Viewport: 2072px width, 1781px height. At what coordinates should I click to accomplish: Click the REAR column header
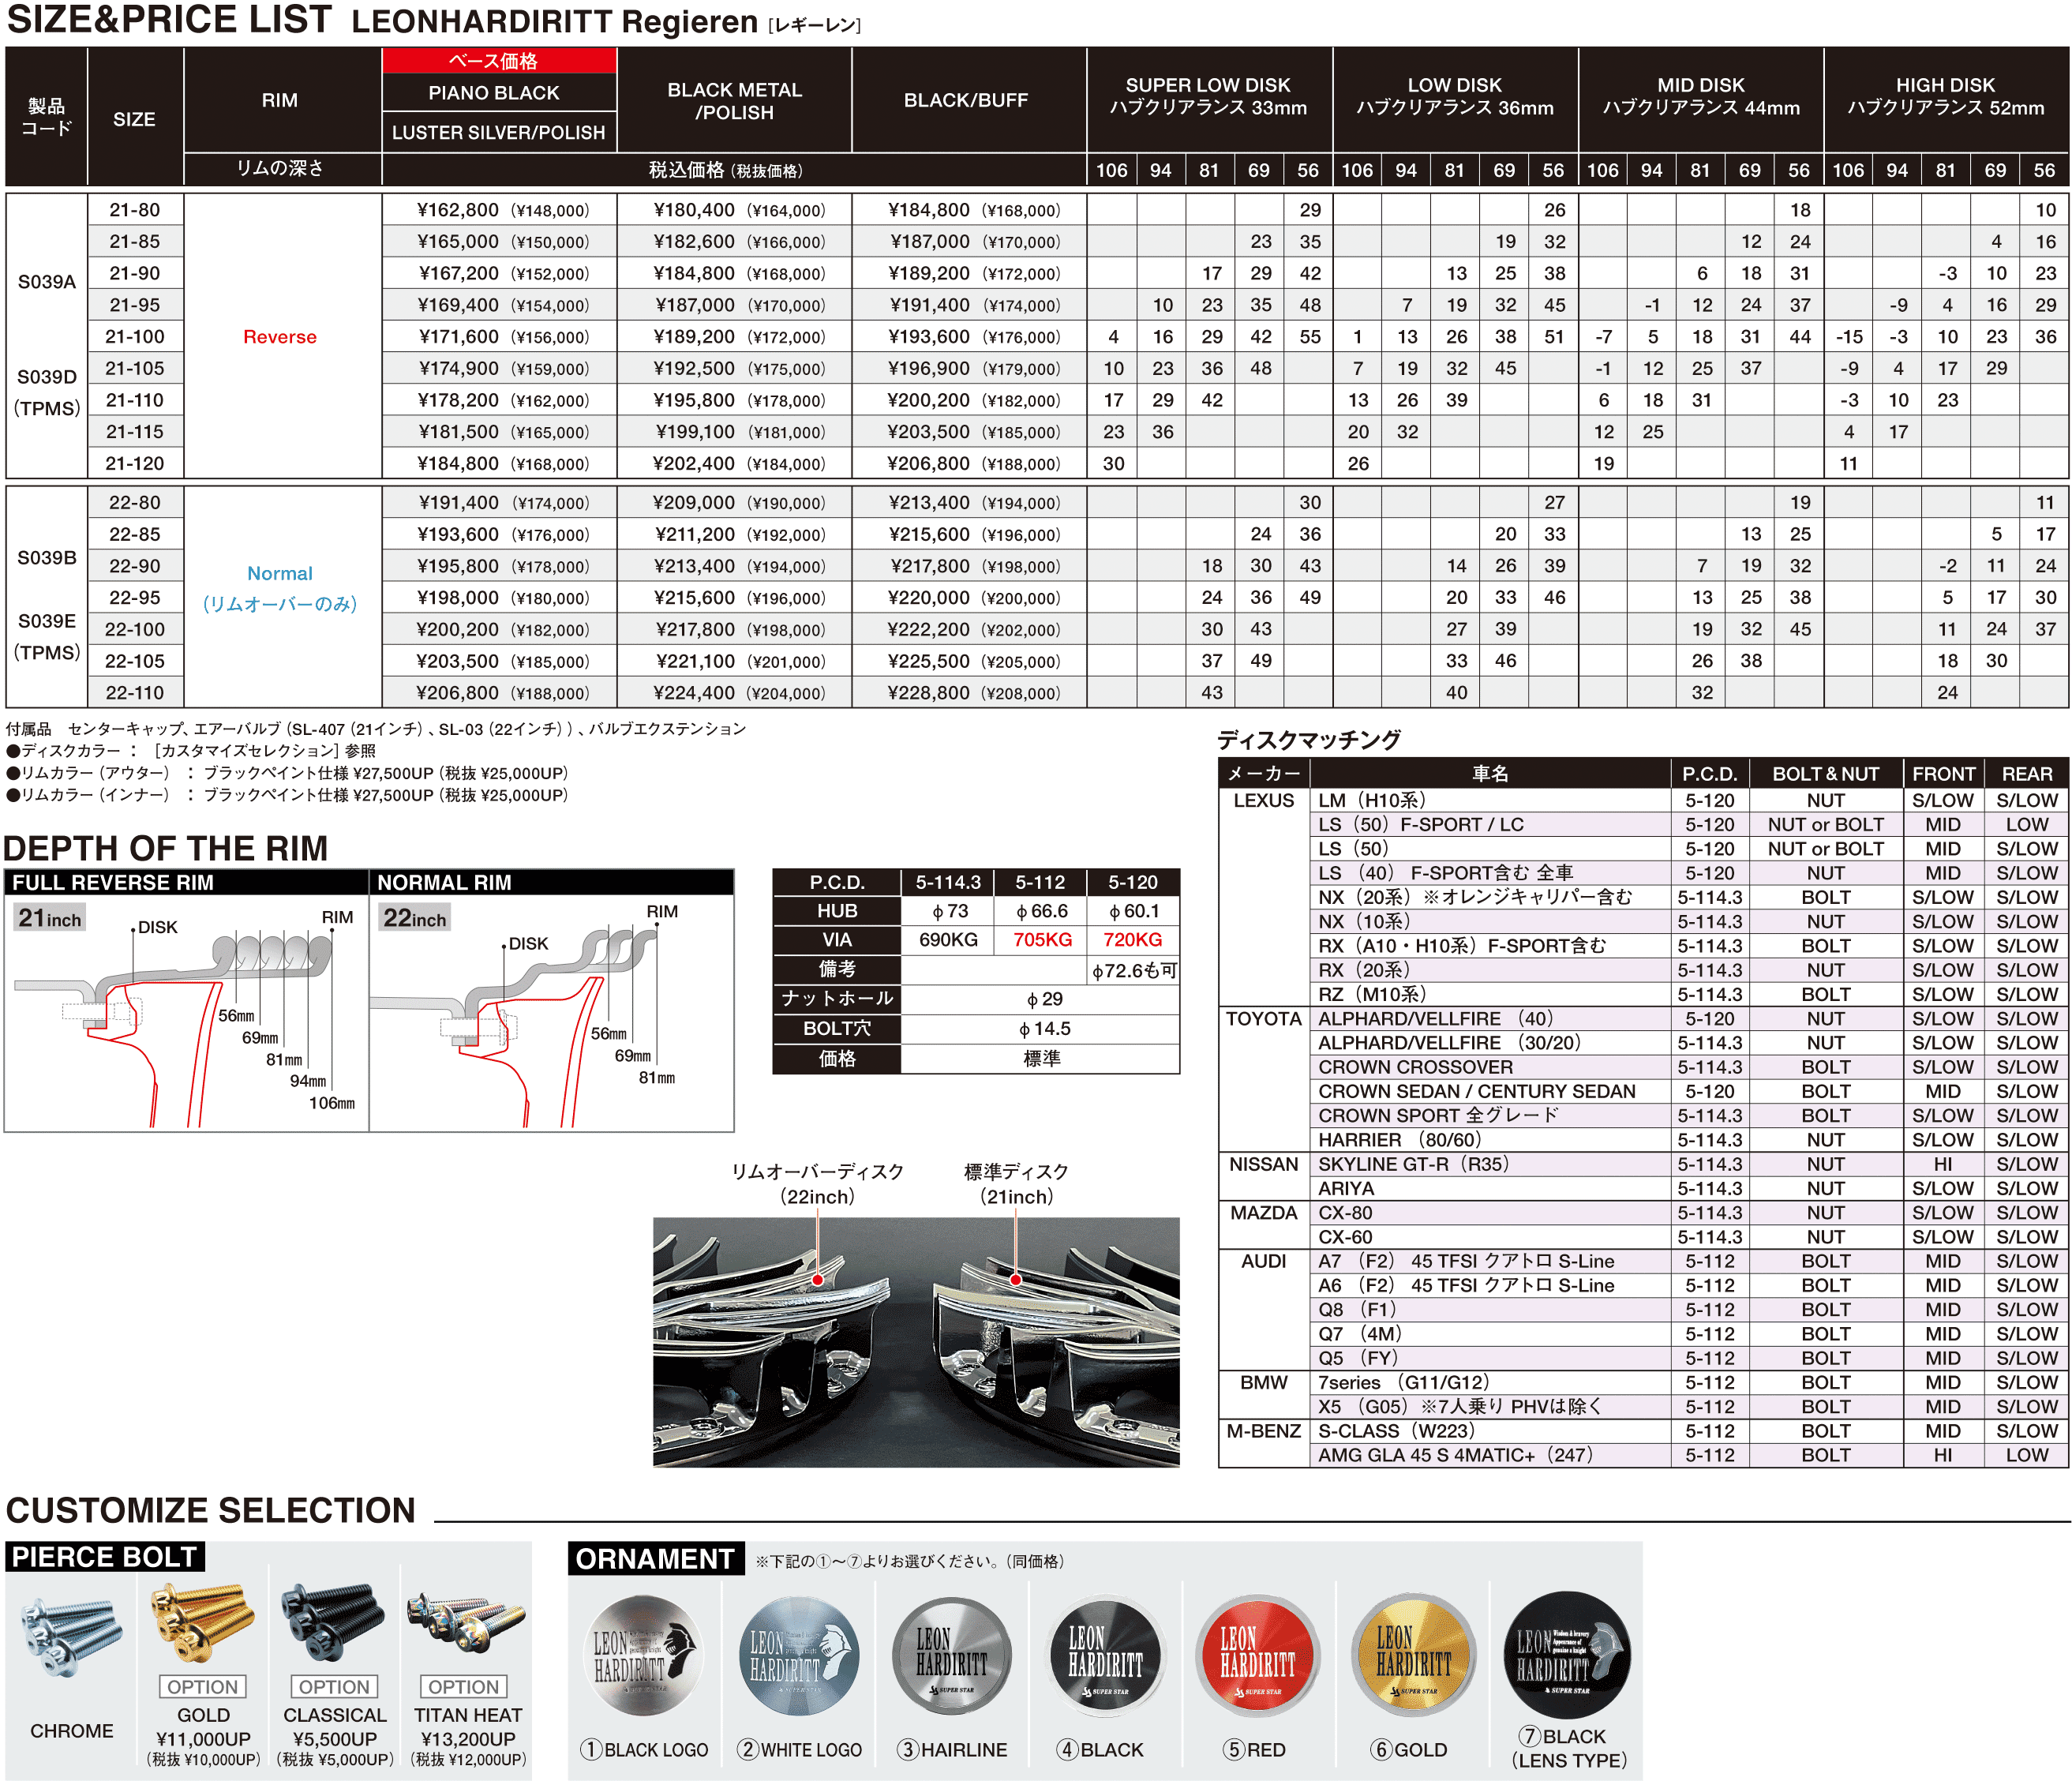(x=2027, y=774)
